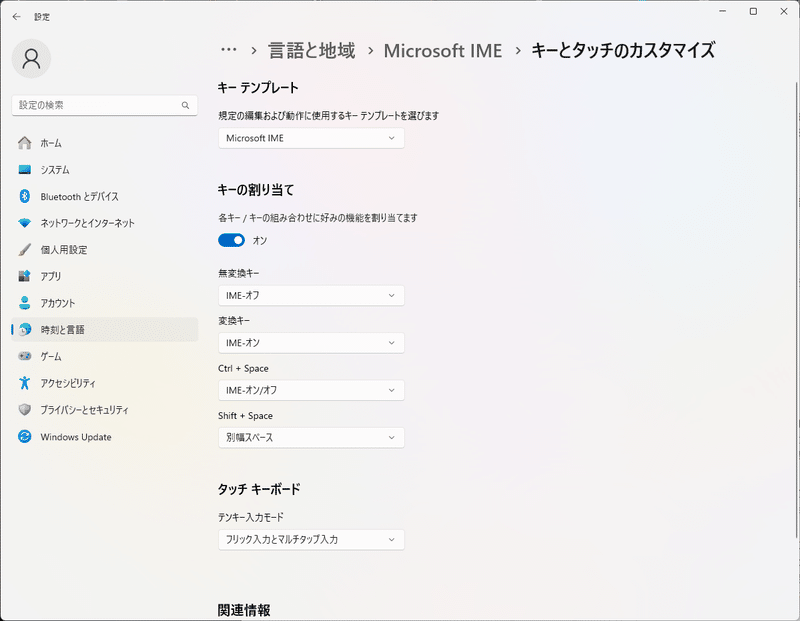Click the 設定の検索 search field
Screen dimensions: 800x621
coord(105,105)
